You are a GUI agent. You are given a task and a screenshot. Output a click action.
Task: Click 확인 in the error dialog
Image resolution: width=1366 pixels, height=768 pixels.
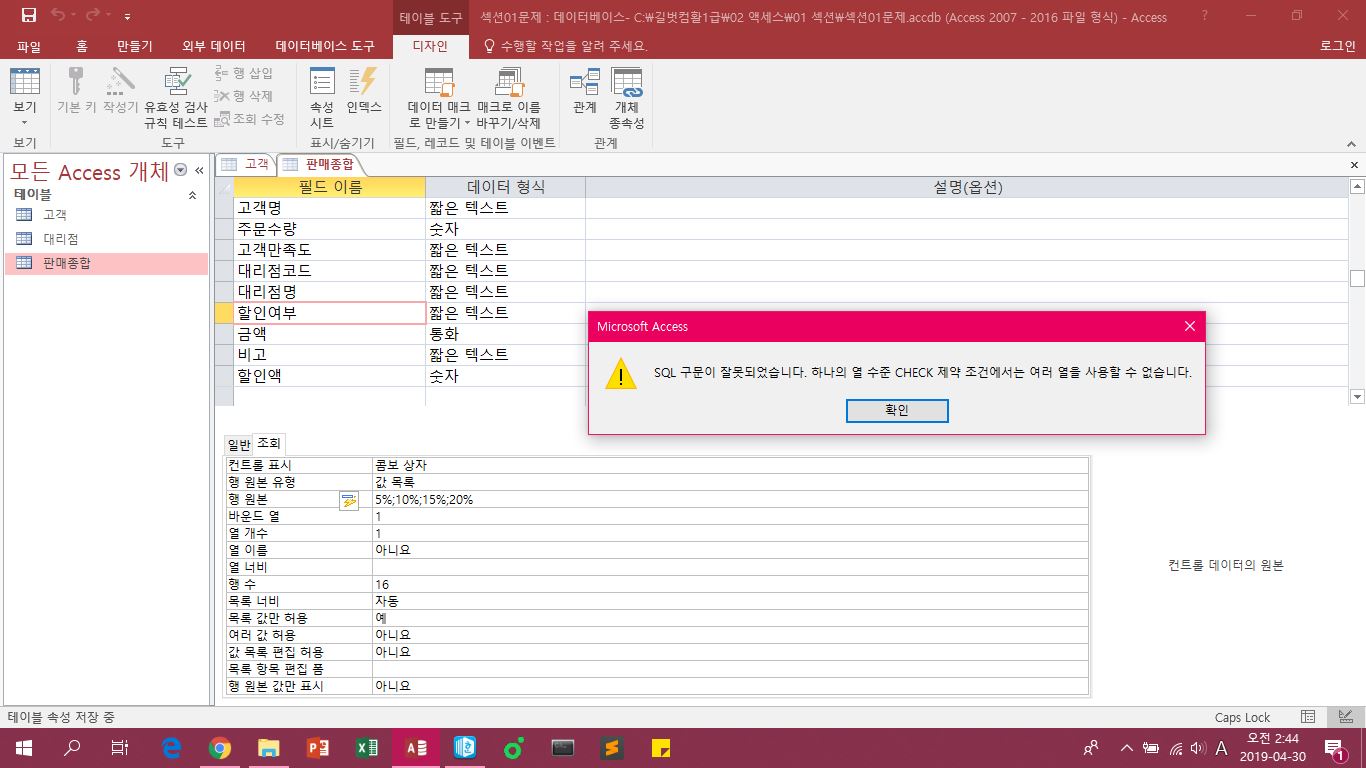[x=896, y=411]
